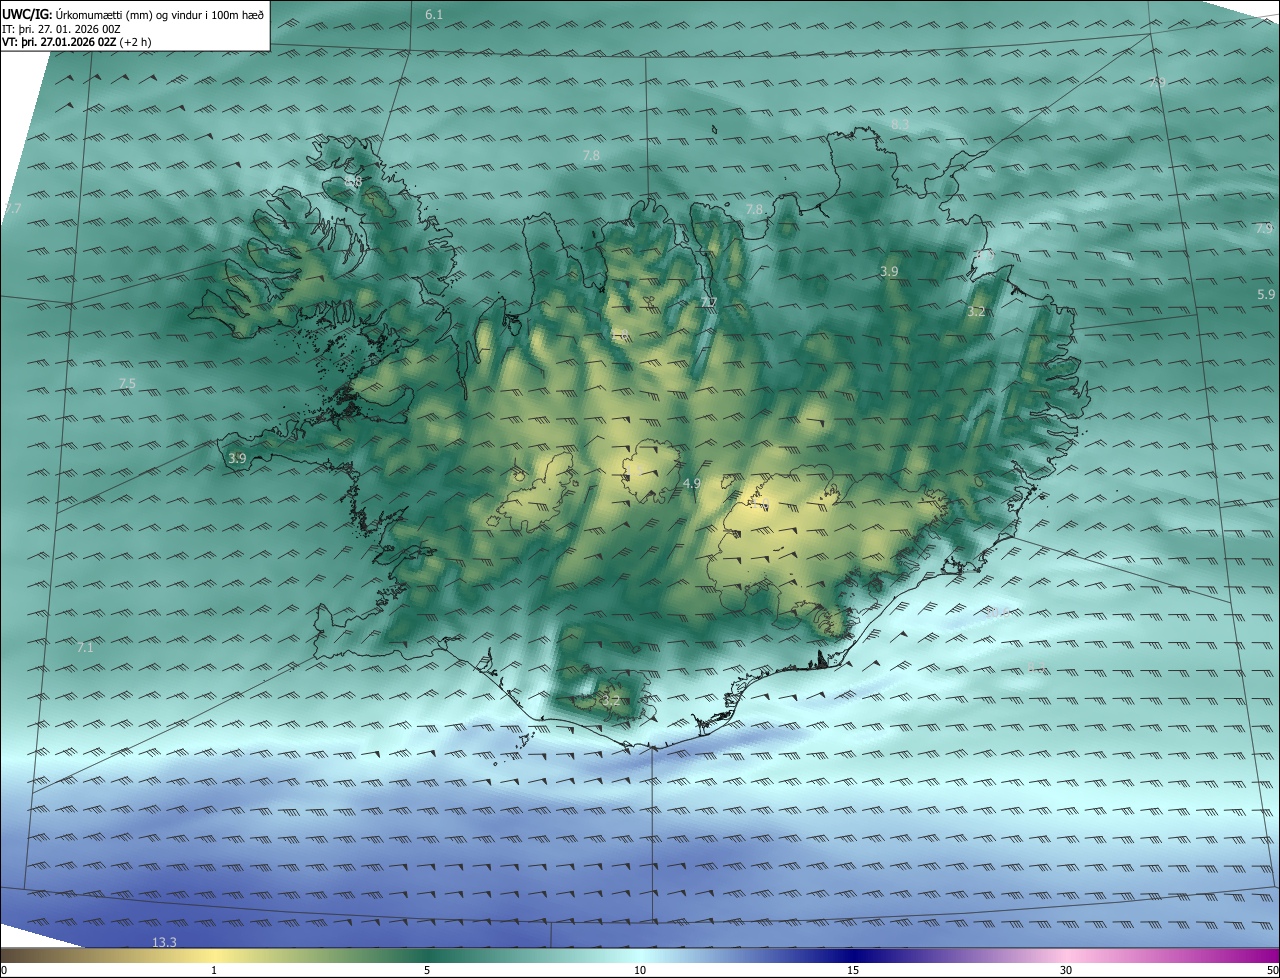The height and width of the screenshot is (978, 1280).
Task: Click the 'VT: þri. 27.01.2026 02Z (+2 h)' line
Action: click(77, 42)
